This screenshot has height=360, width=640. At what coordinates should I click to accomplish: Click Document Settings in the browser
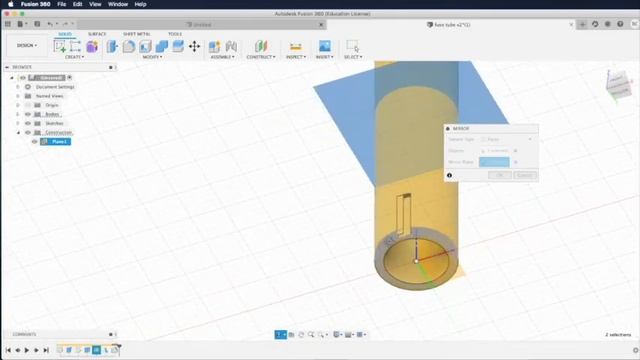tap(55, 87)
